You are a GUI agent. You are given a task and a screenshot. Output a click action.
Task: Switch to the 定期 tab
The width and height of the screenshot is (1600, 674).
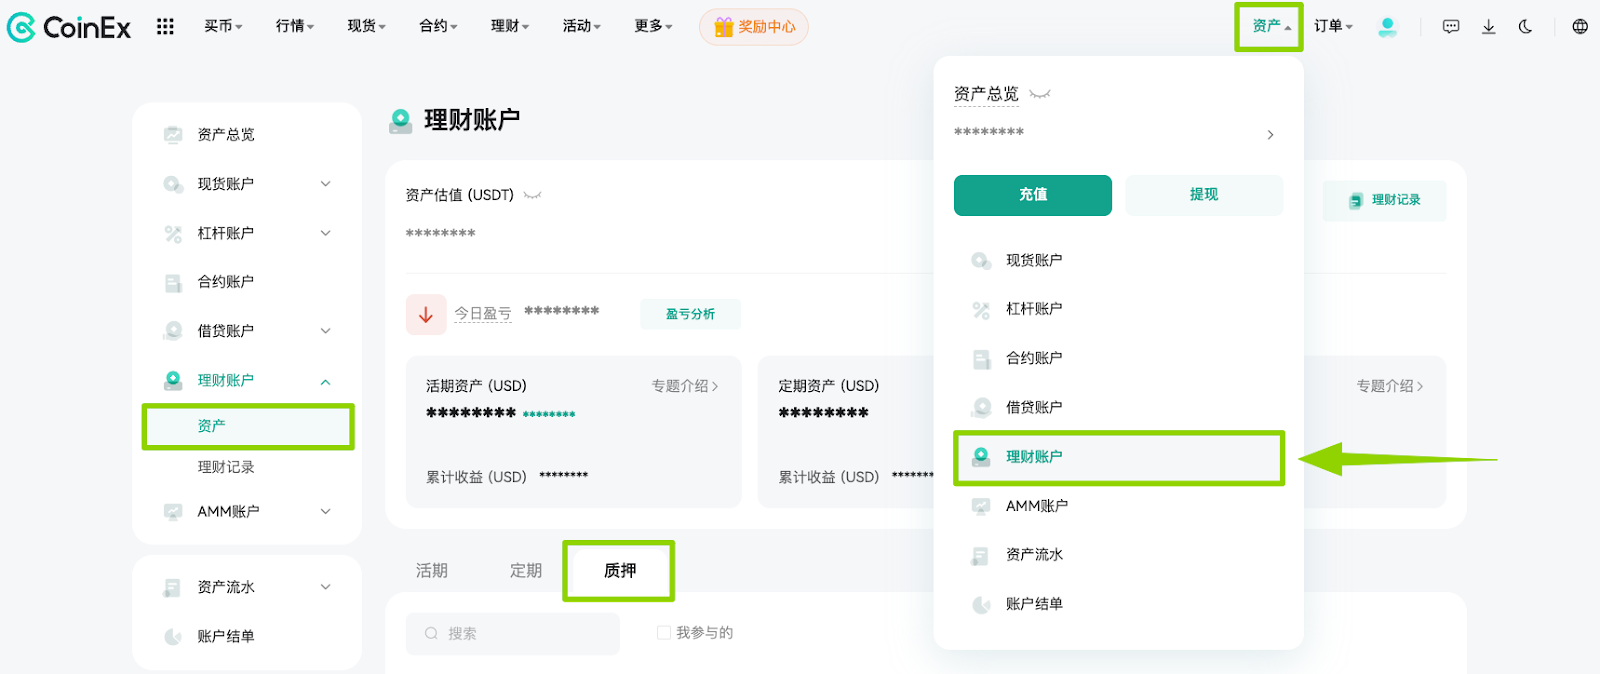click(526, 571)
